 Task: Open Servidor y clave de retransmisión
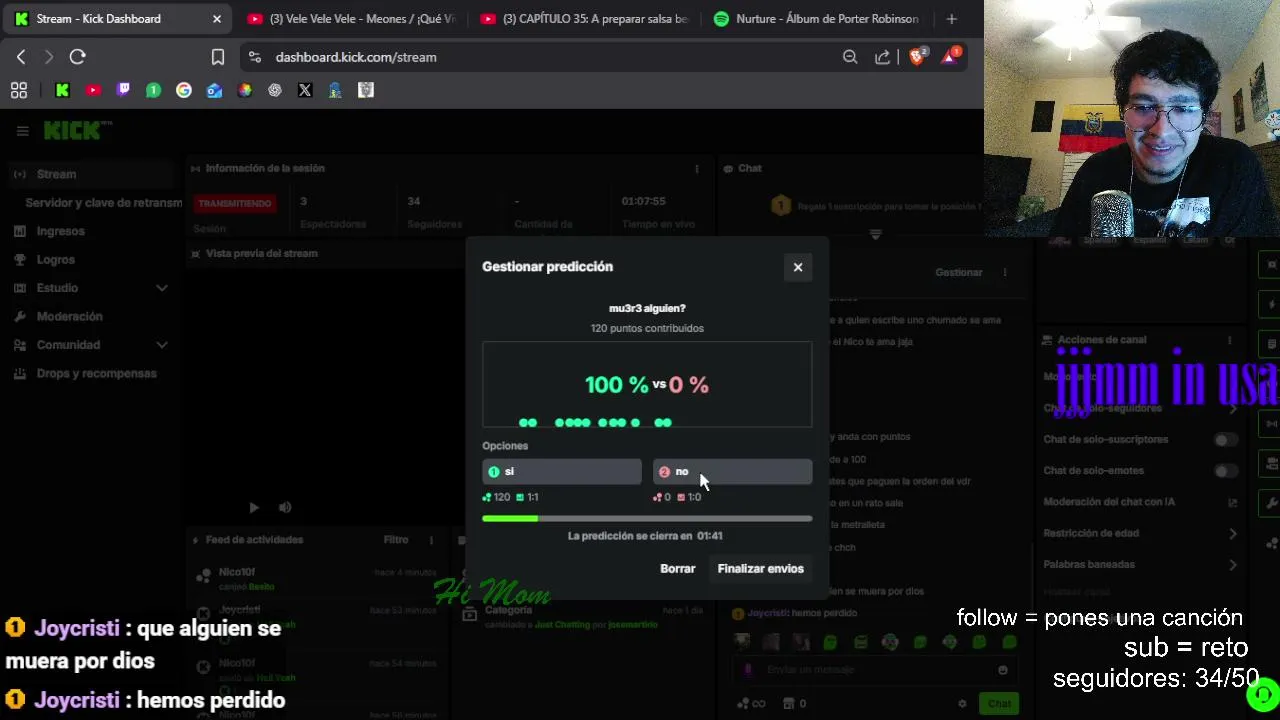point(103,202)
